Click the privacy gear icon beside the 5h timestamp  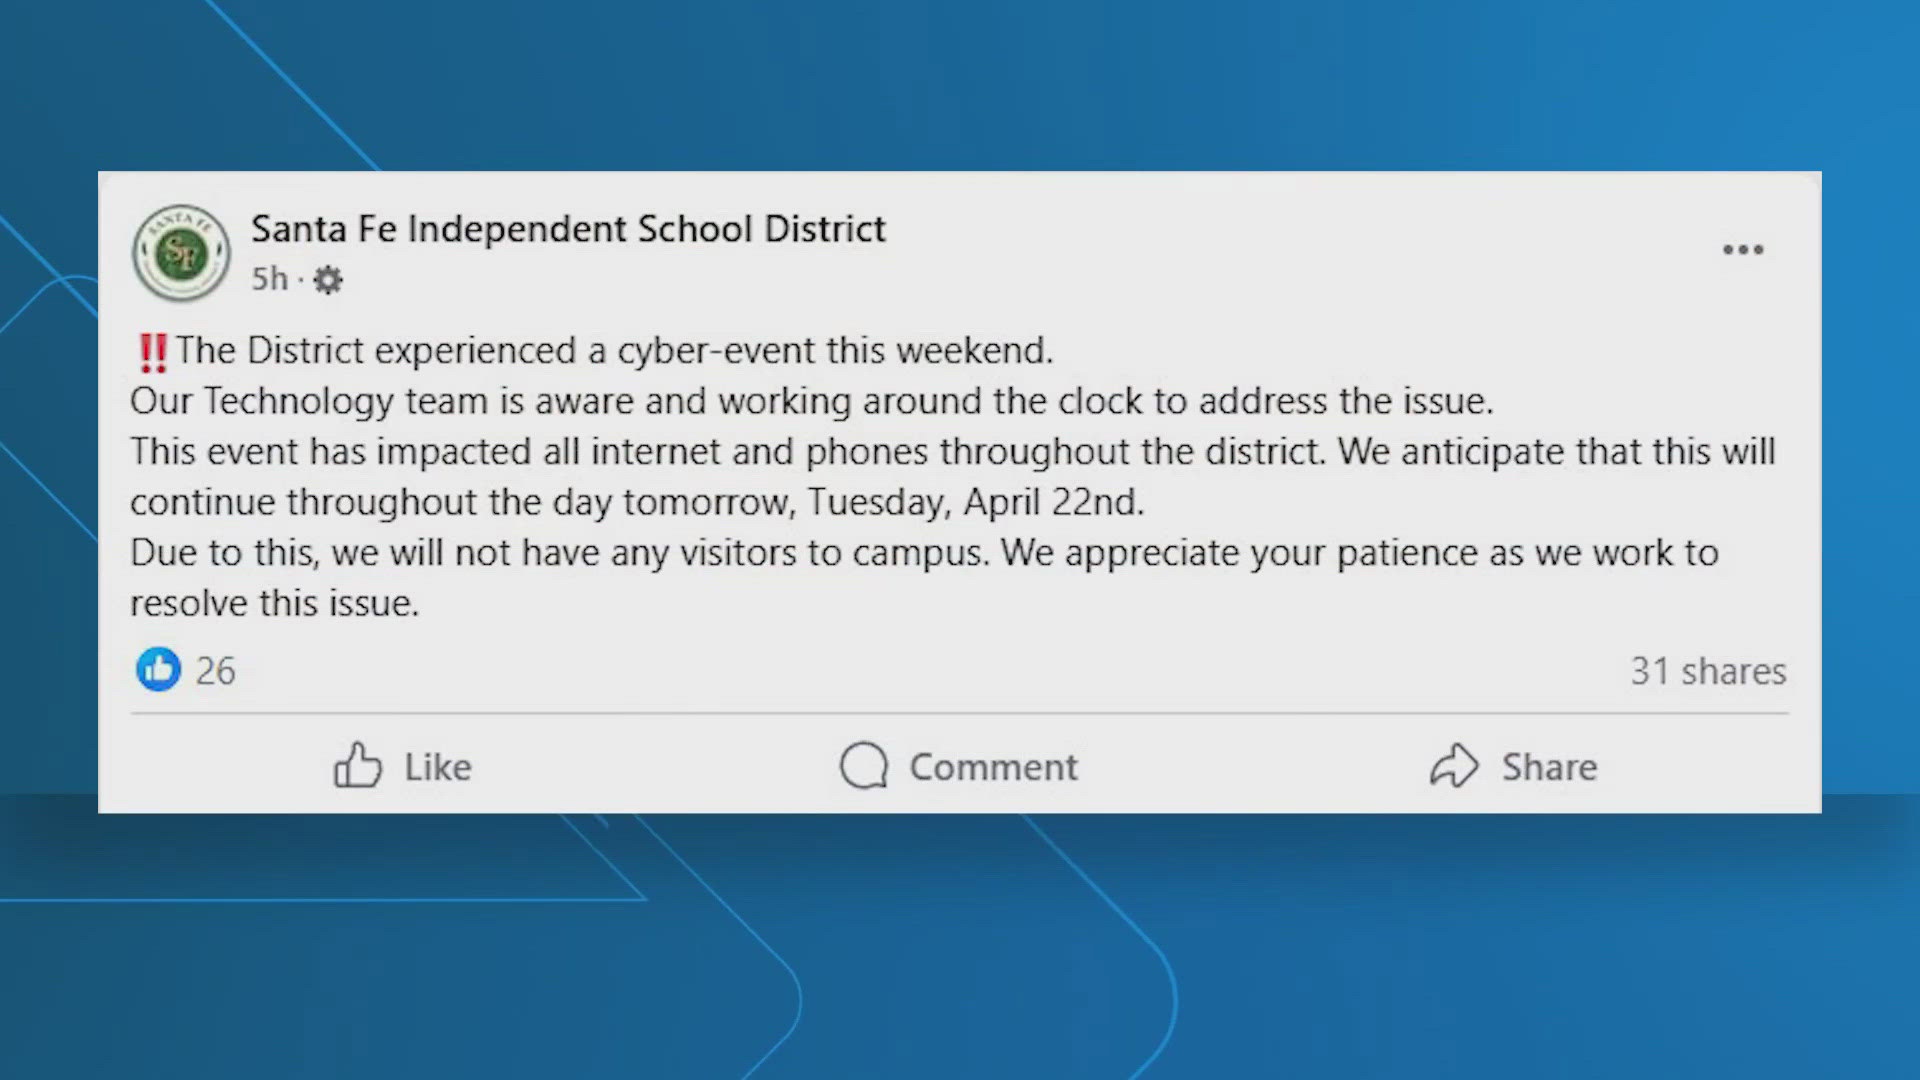[328, 281]
